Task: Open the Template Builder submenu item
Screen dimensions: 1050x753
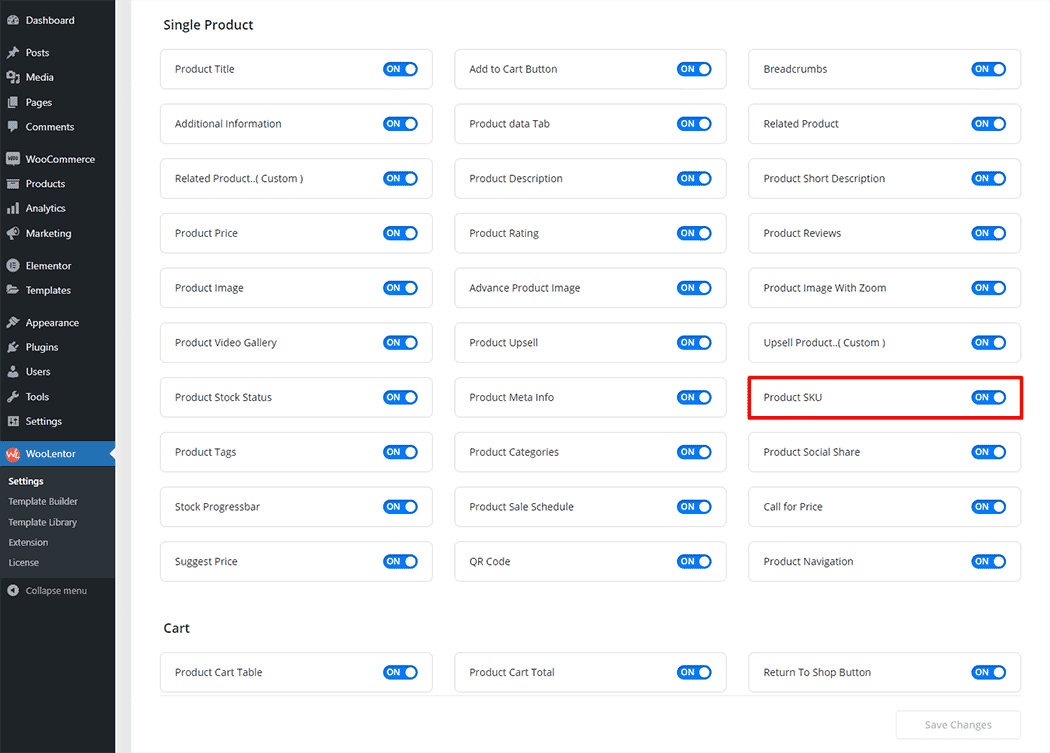Action: (x=43, y=502)
